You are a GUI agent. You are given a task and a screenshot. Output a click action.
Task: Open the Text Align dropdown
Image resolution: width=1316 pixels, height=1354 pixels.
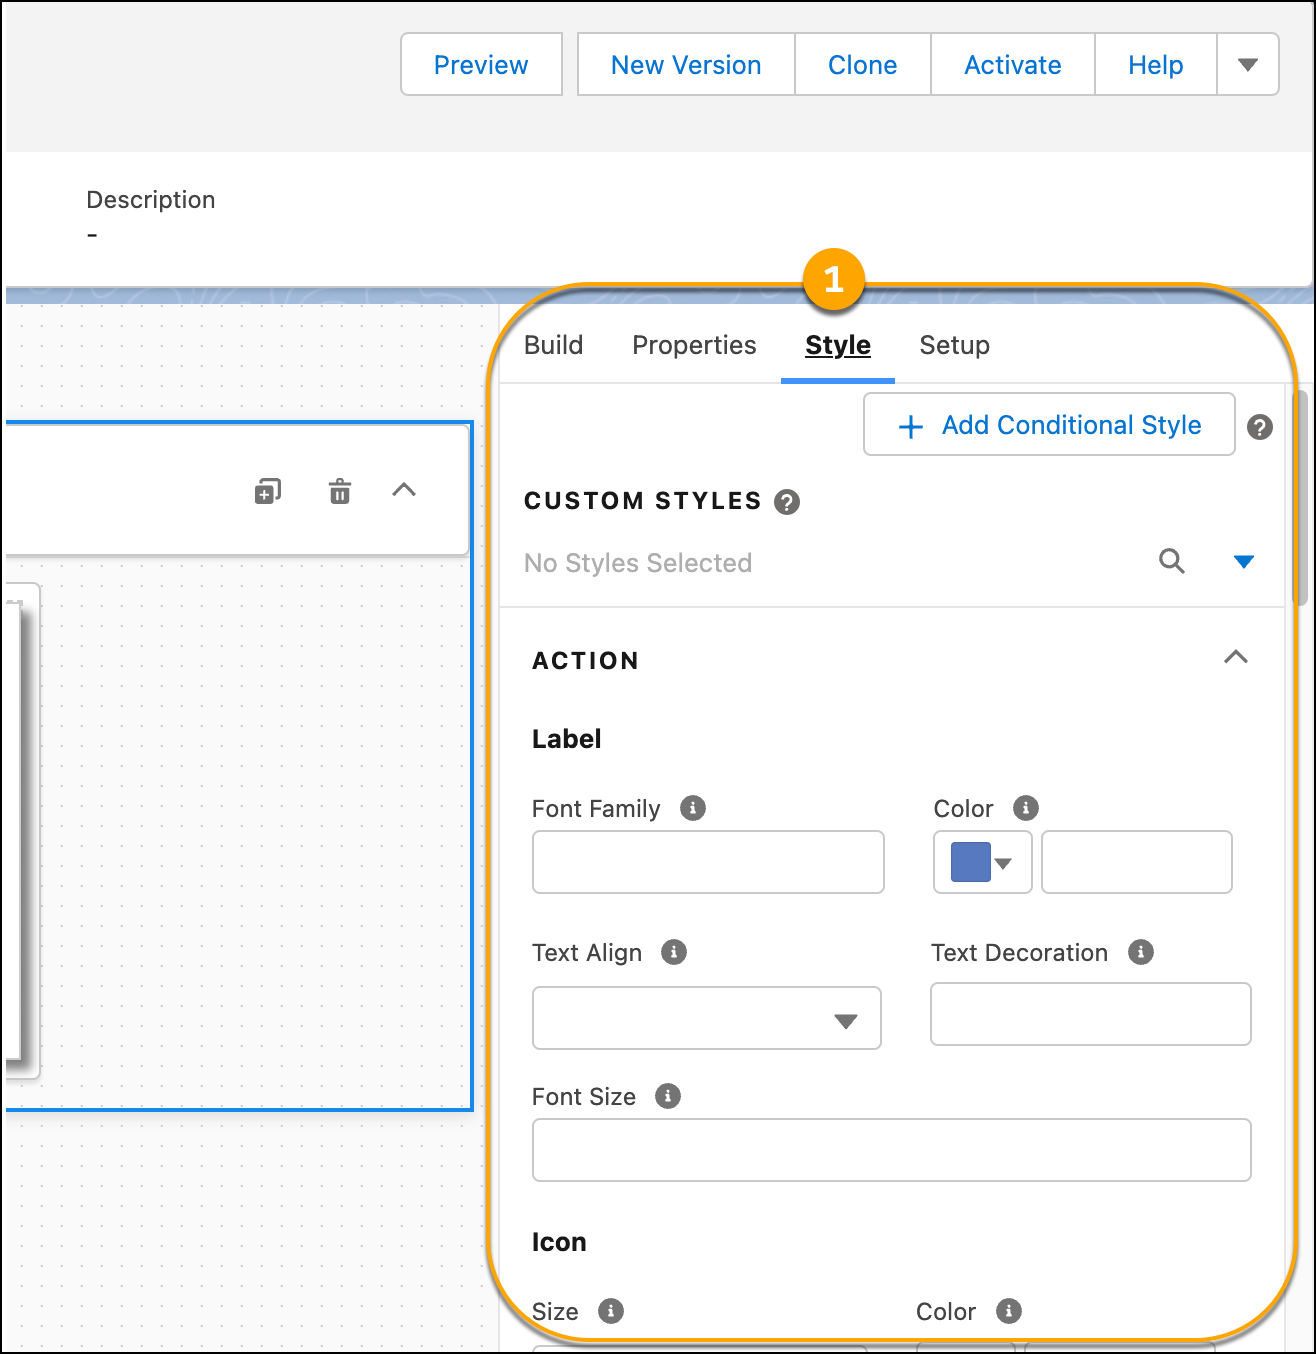(x=707, y=1018)
